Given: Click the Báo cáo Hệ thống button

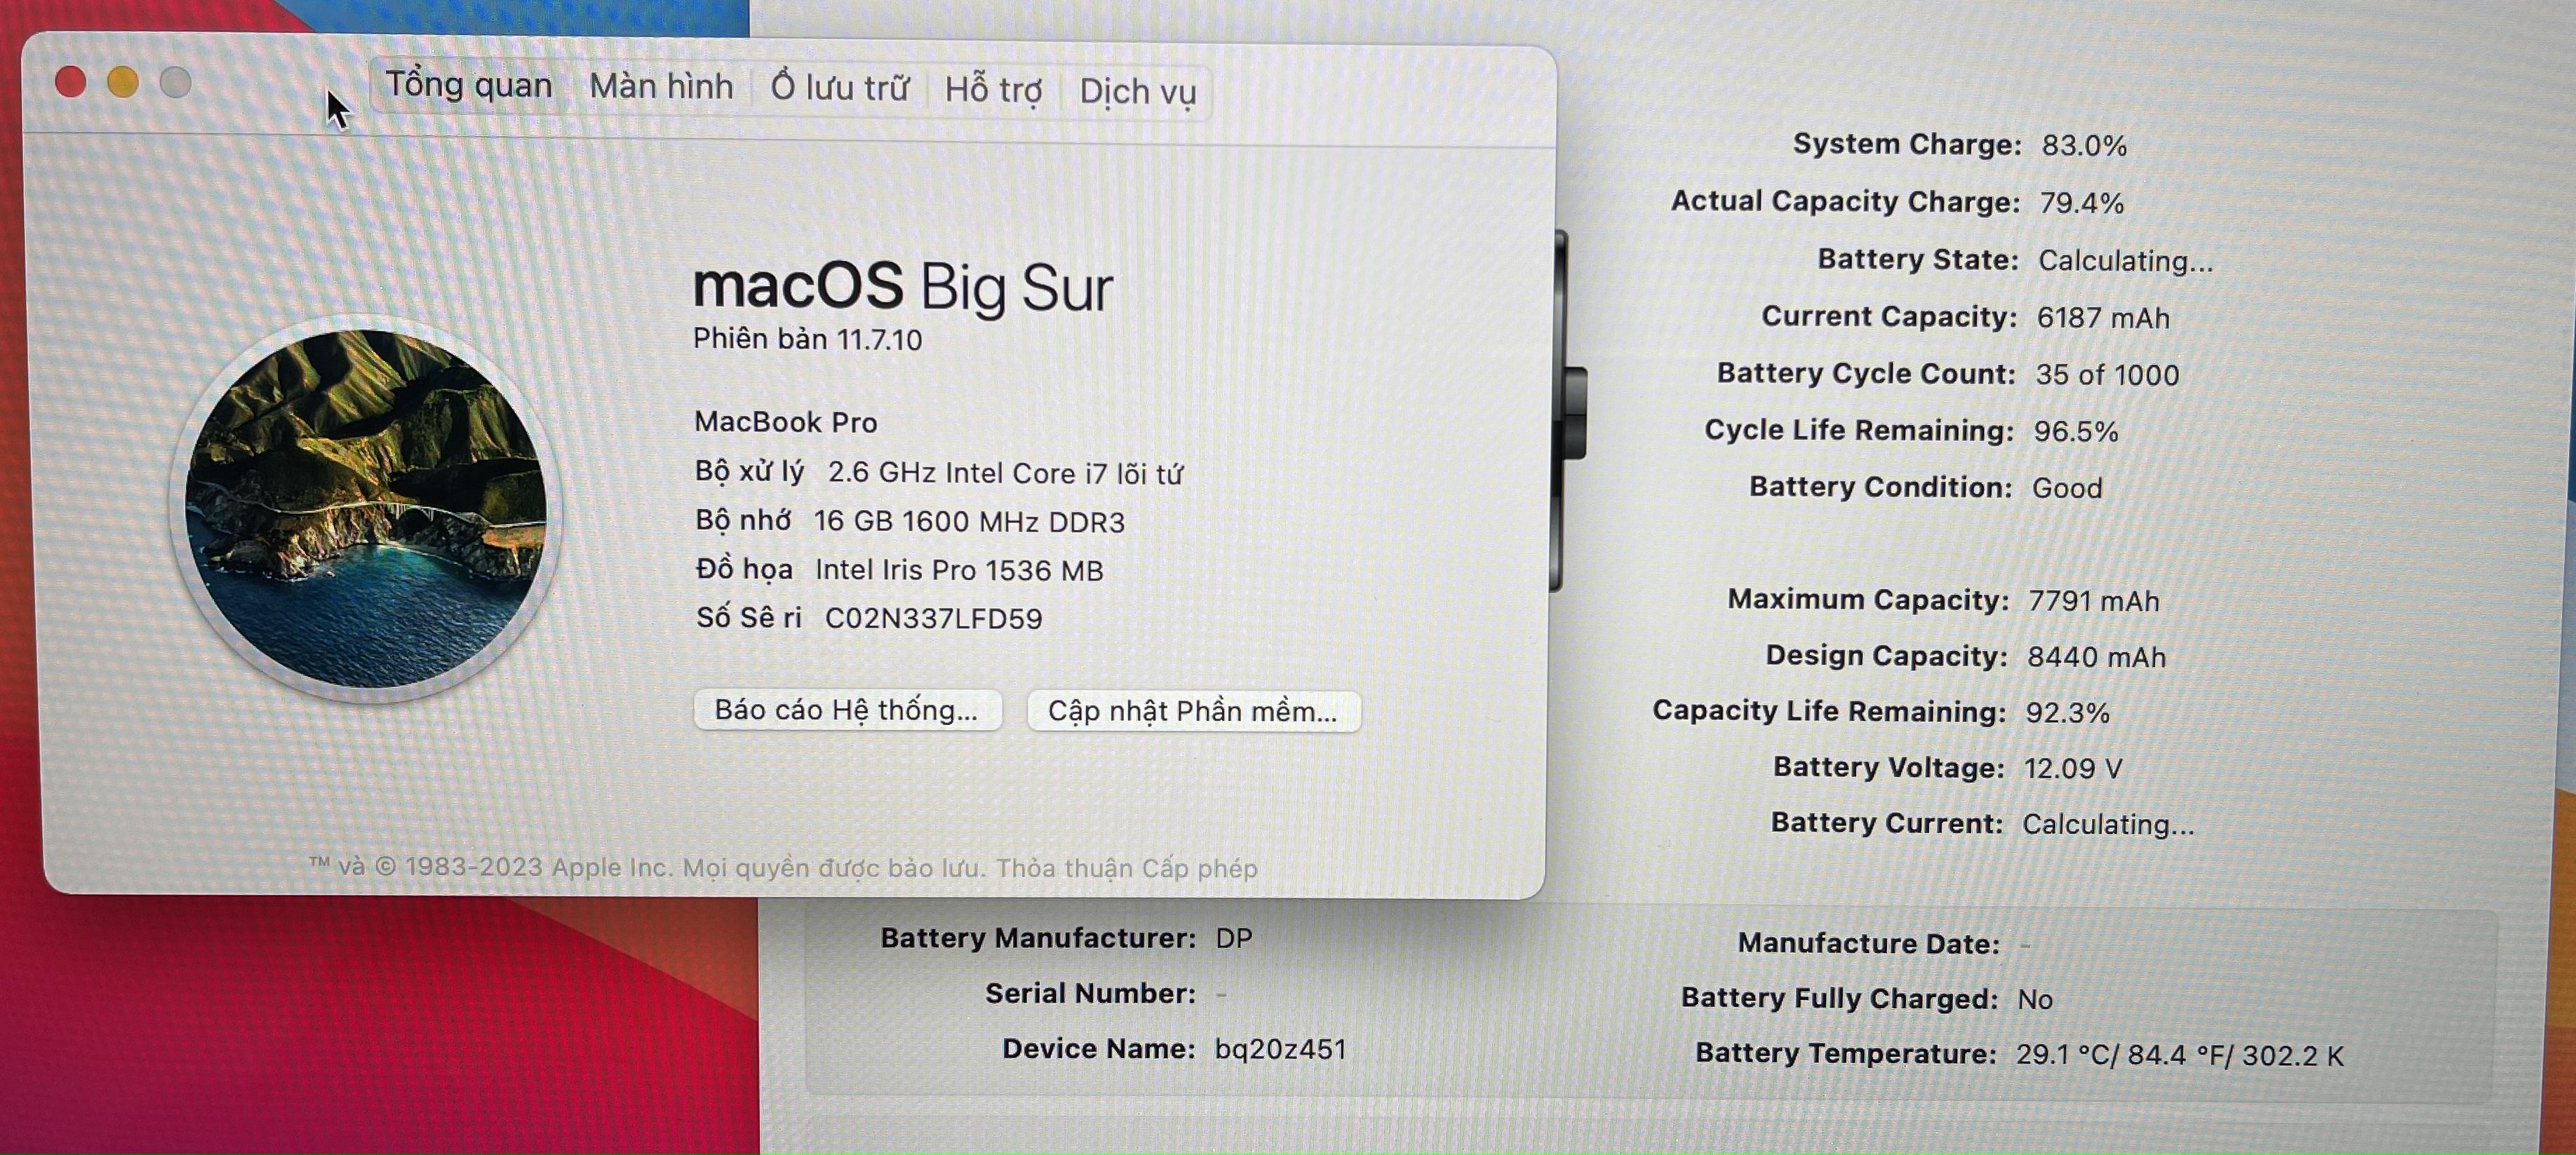Looking at the screenshot, I should [847, 710].
